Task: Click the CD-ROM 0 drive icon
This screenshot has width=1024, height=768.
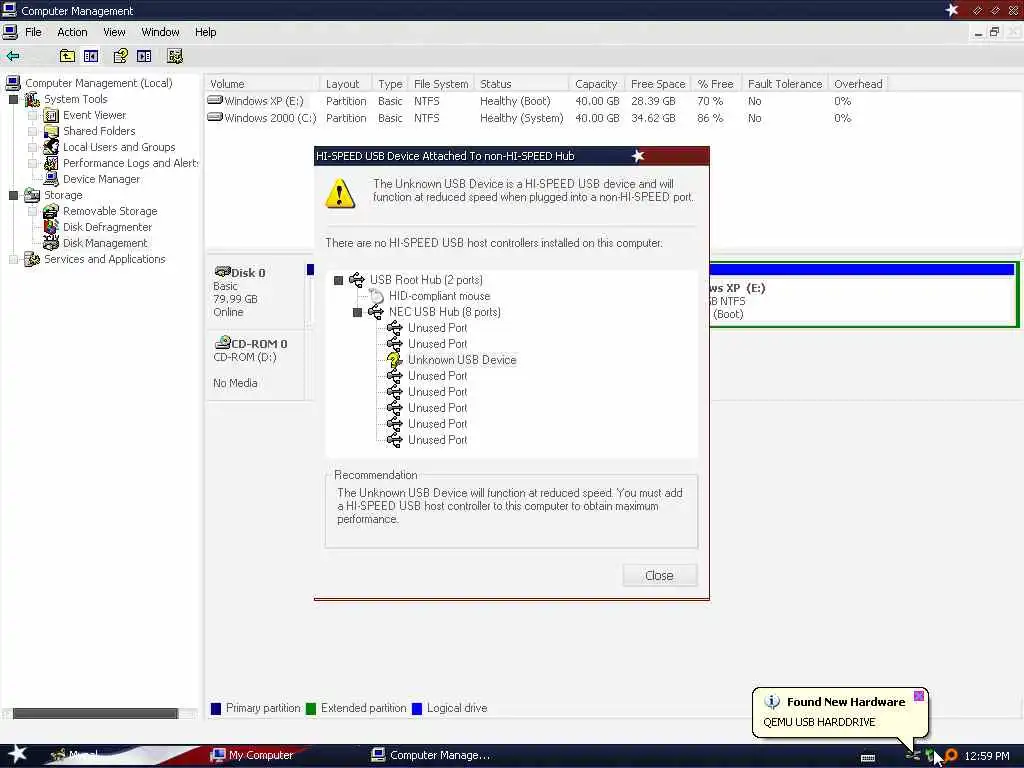Action: (x=223, y=342)
